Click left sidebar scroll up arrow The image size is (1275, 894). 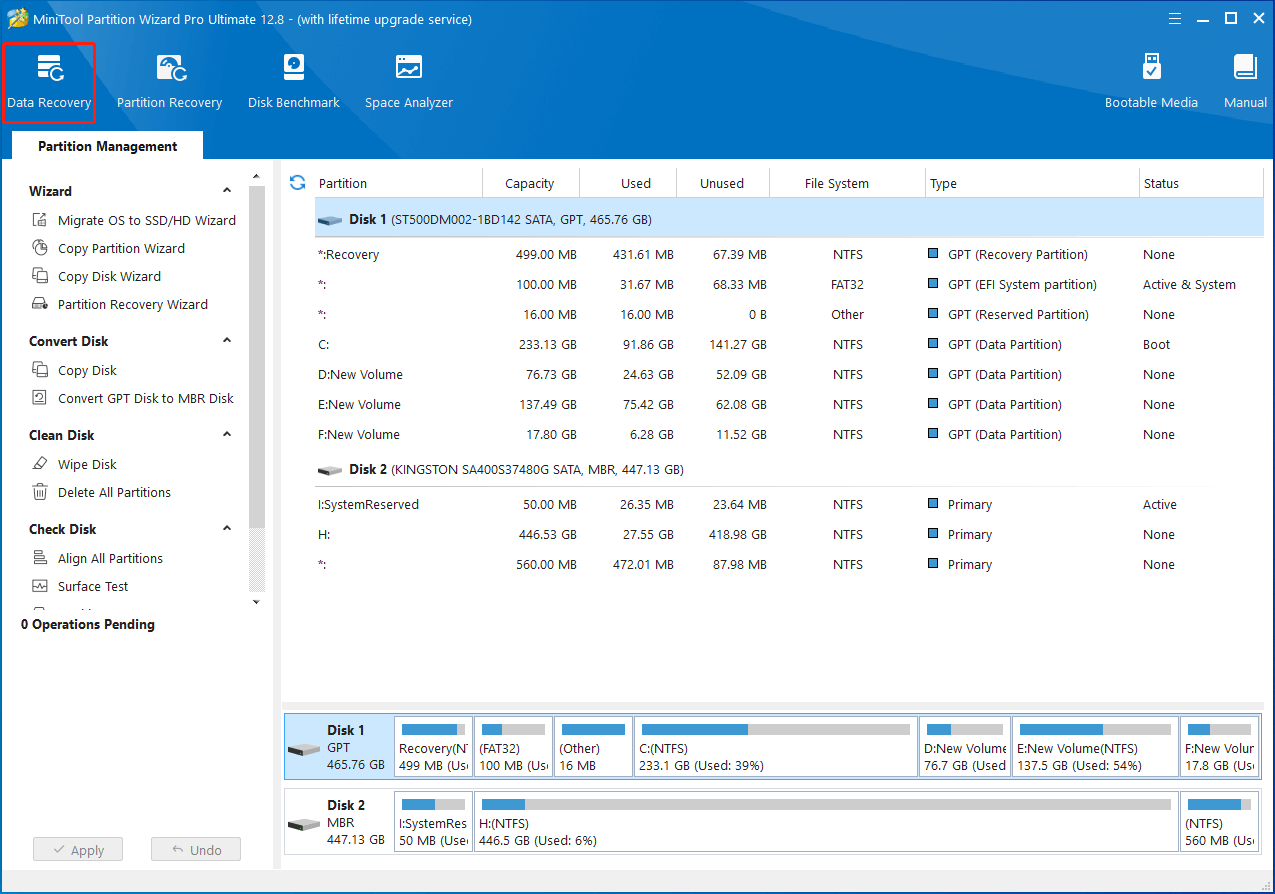[x=256, y=177]
